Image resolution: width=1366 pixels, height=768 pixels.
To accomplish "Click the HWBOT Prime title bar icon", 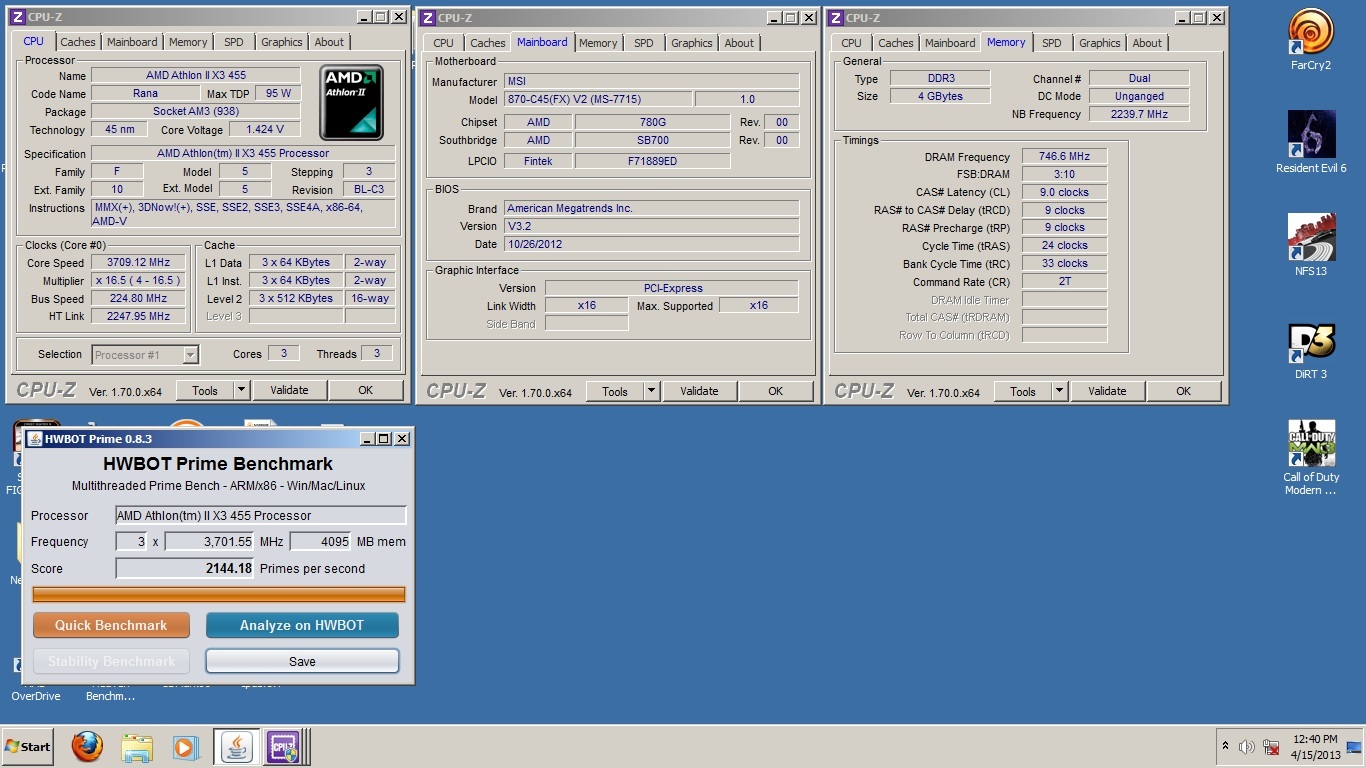I will tap(35, 438).
